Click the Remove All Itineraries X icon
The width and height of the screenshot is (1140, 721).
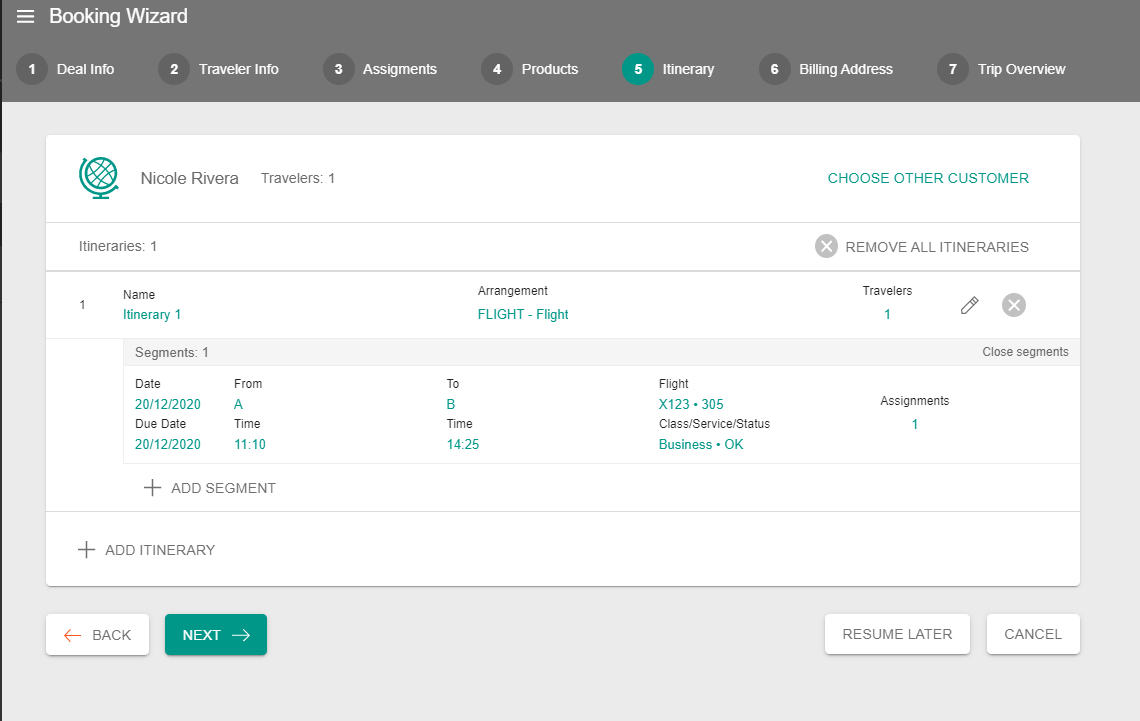826,246
